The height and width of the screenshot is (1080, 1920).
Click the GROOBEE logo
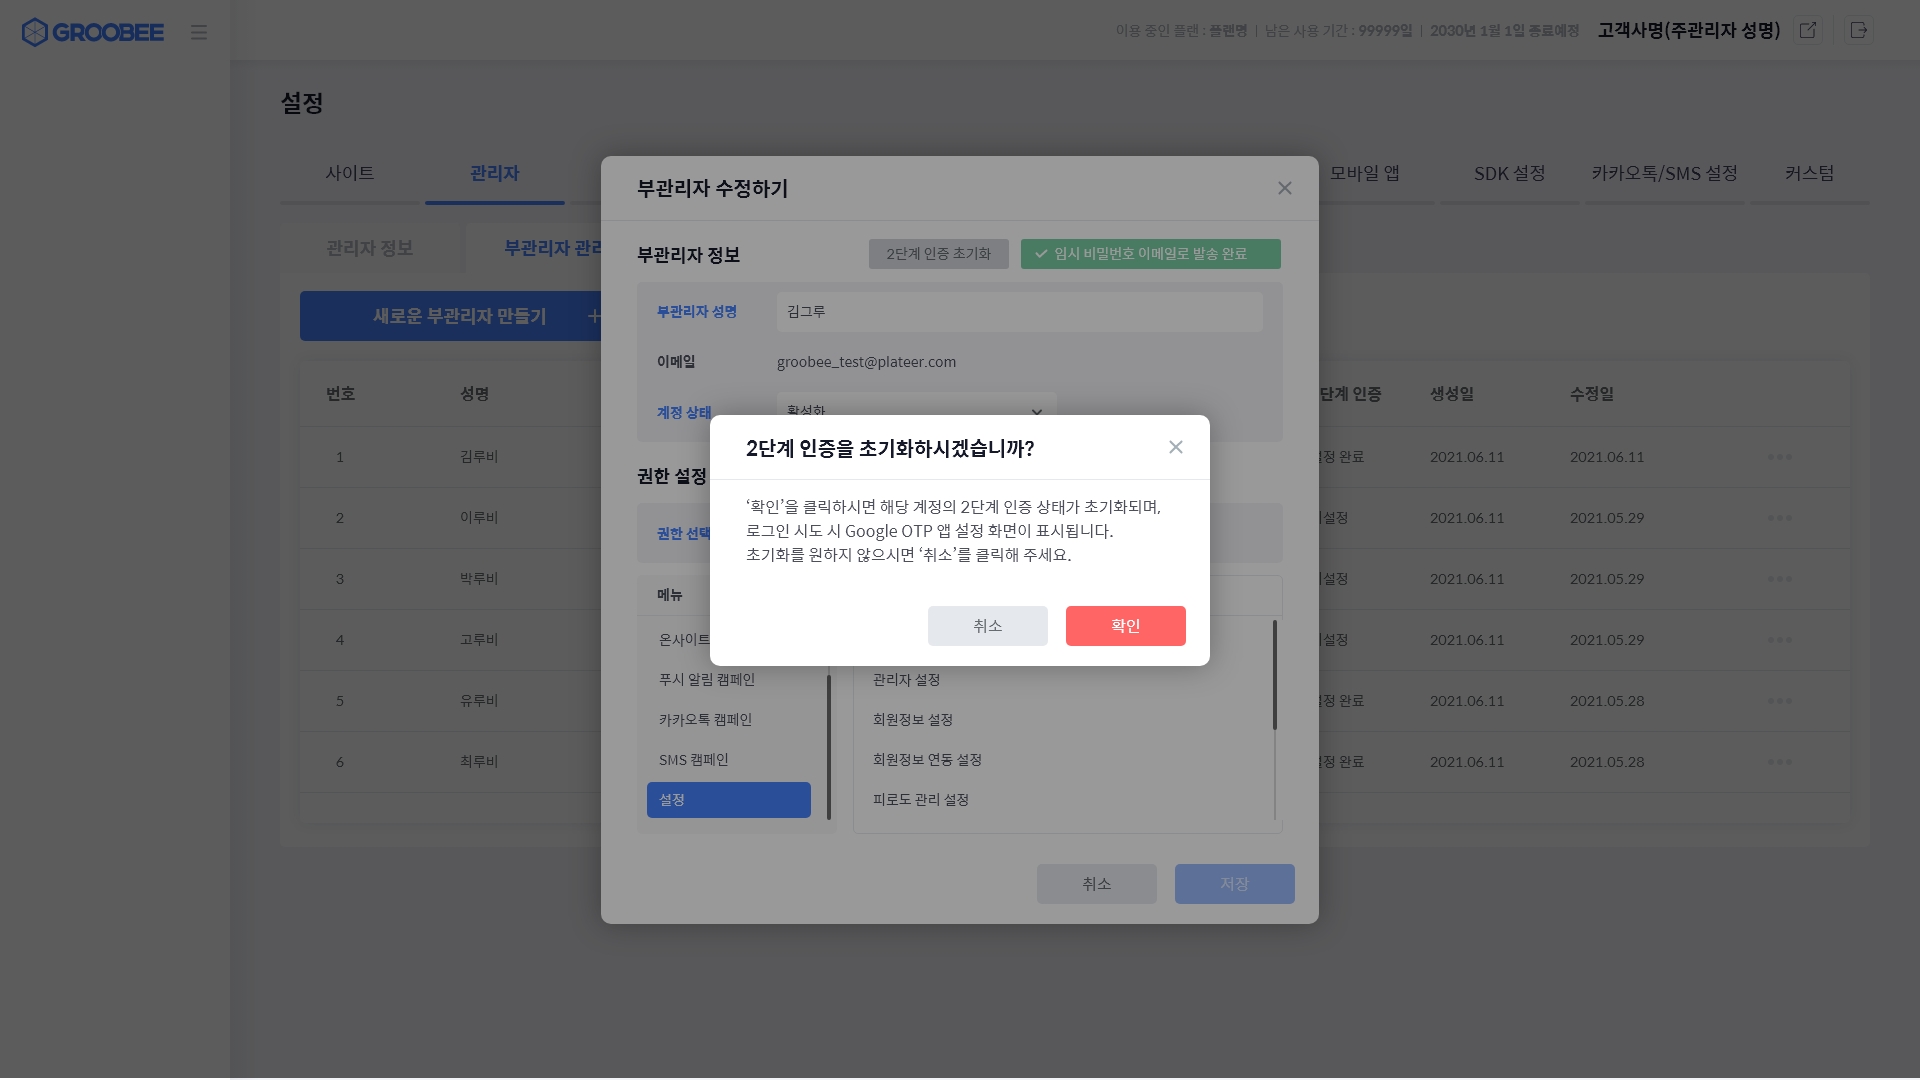point(93,32)
